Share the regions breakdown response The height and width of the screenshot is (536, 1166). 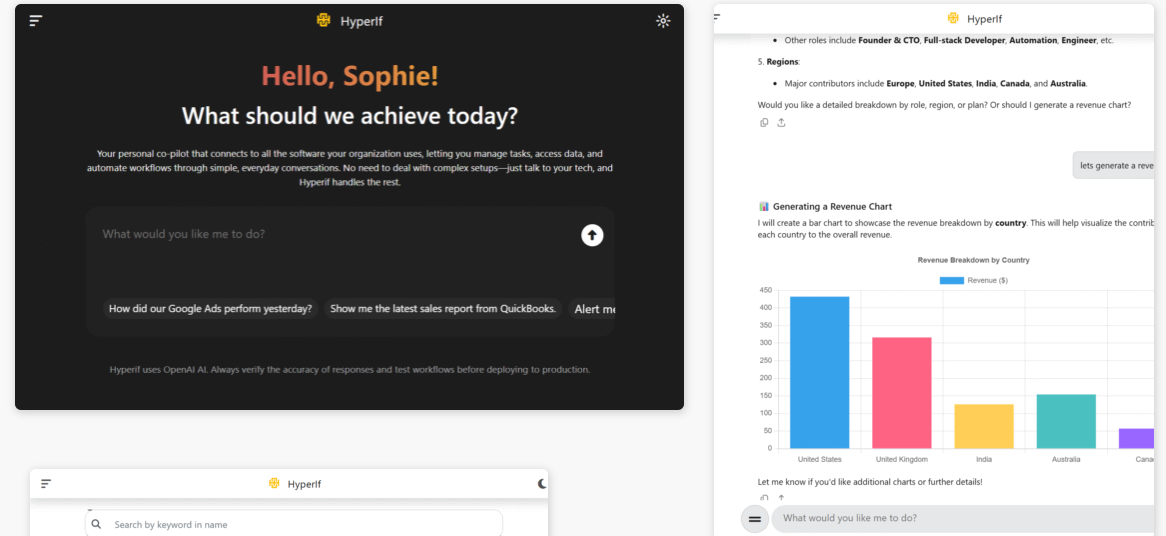(781, 123)
